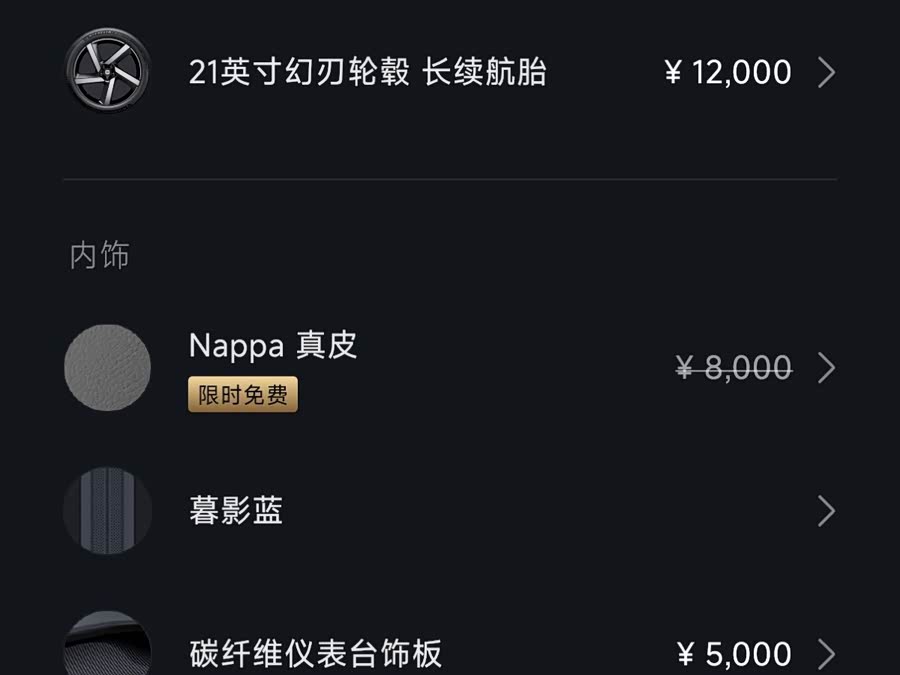
Task: Tap the Nappa leather grey texture swatch
Action: point(107,367)
